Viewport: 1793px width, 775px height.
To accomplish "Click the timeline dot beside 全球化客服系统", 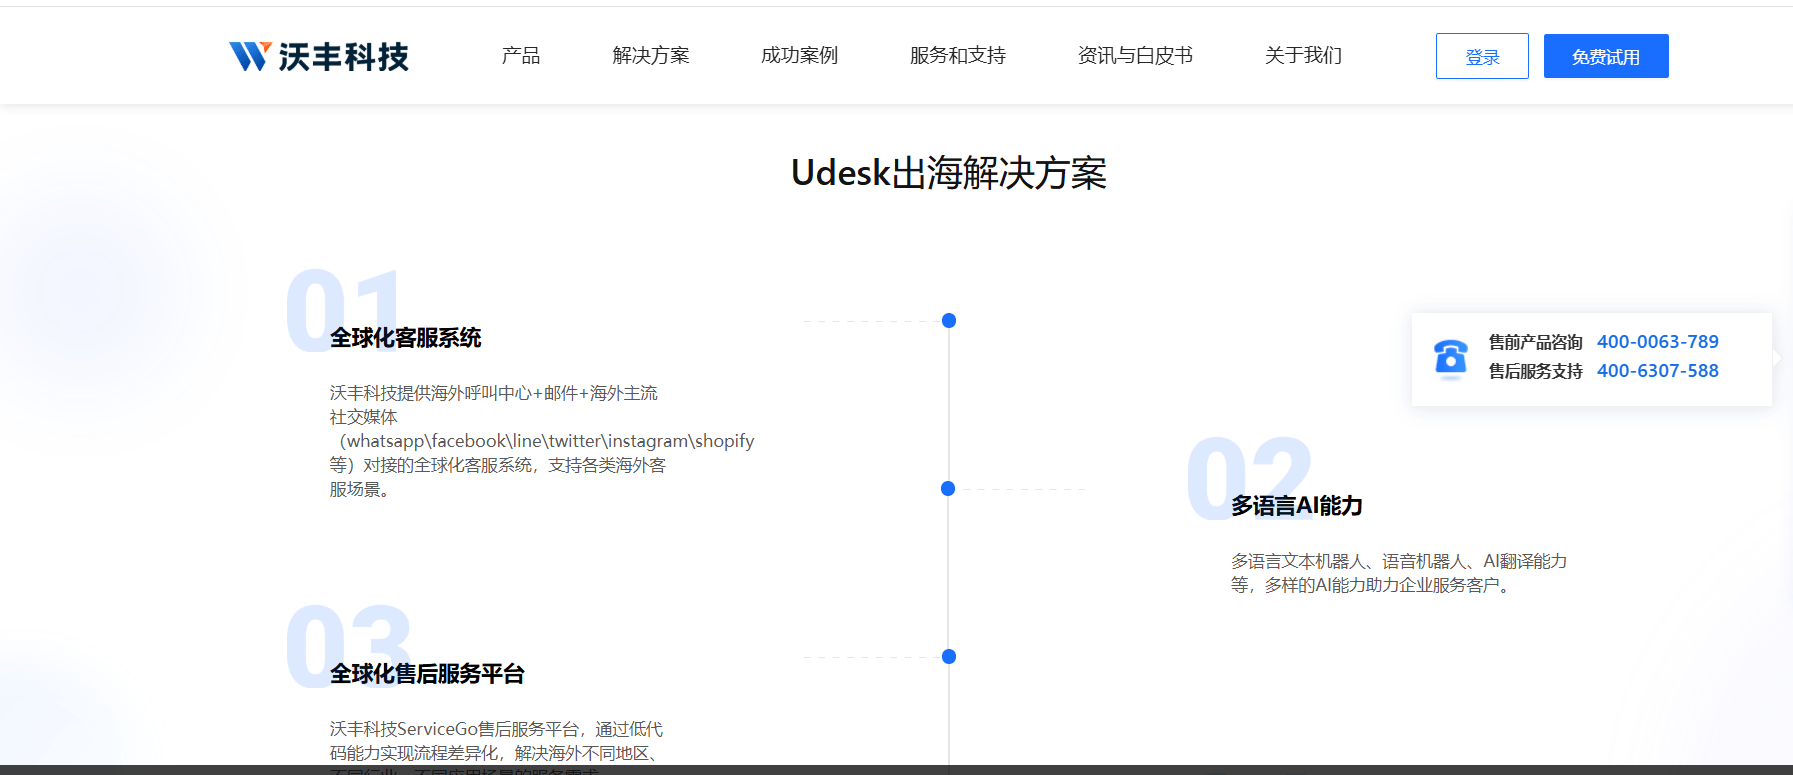I will point(949,321).
